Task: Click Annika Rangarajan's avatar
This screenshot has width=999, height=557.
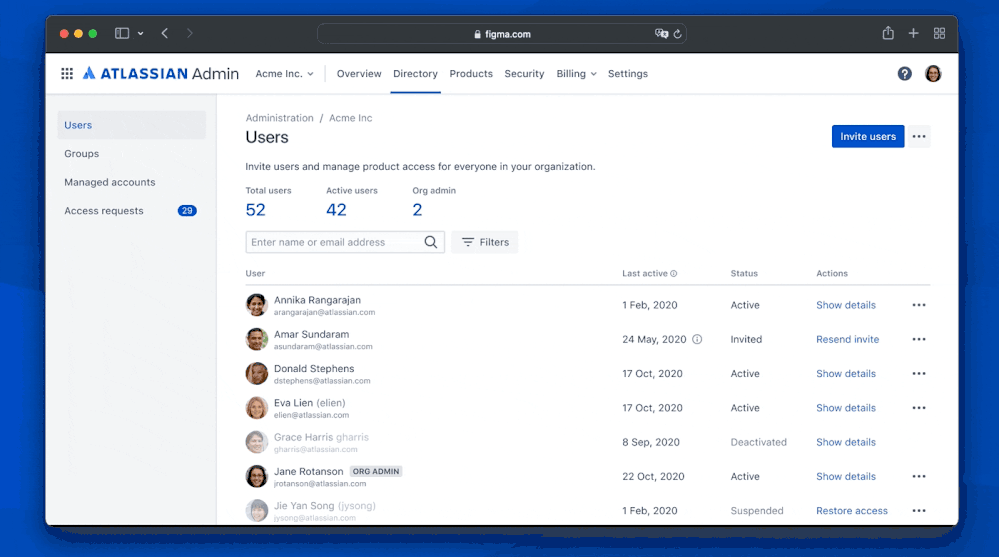Action: [257, 305]
